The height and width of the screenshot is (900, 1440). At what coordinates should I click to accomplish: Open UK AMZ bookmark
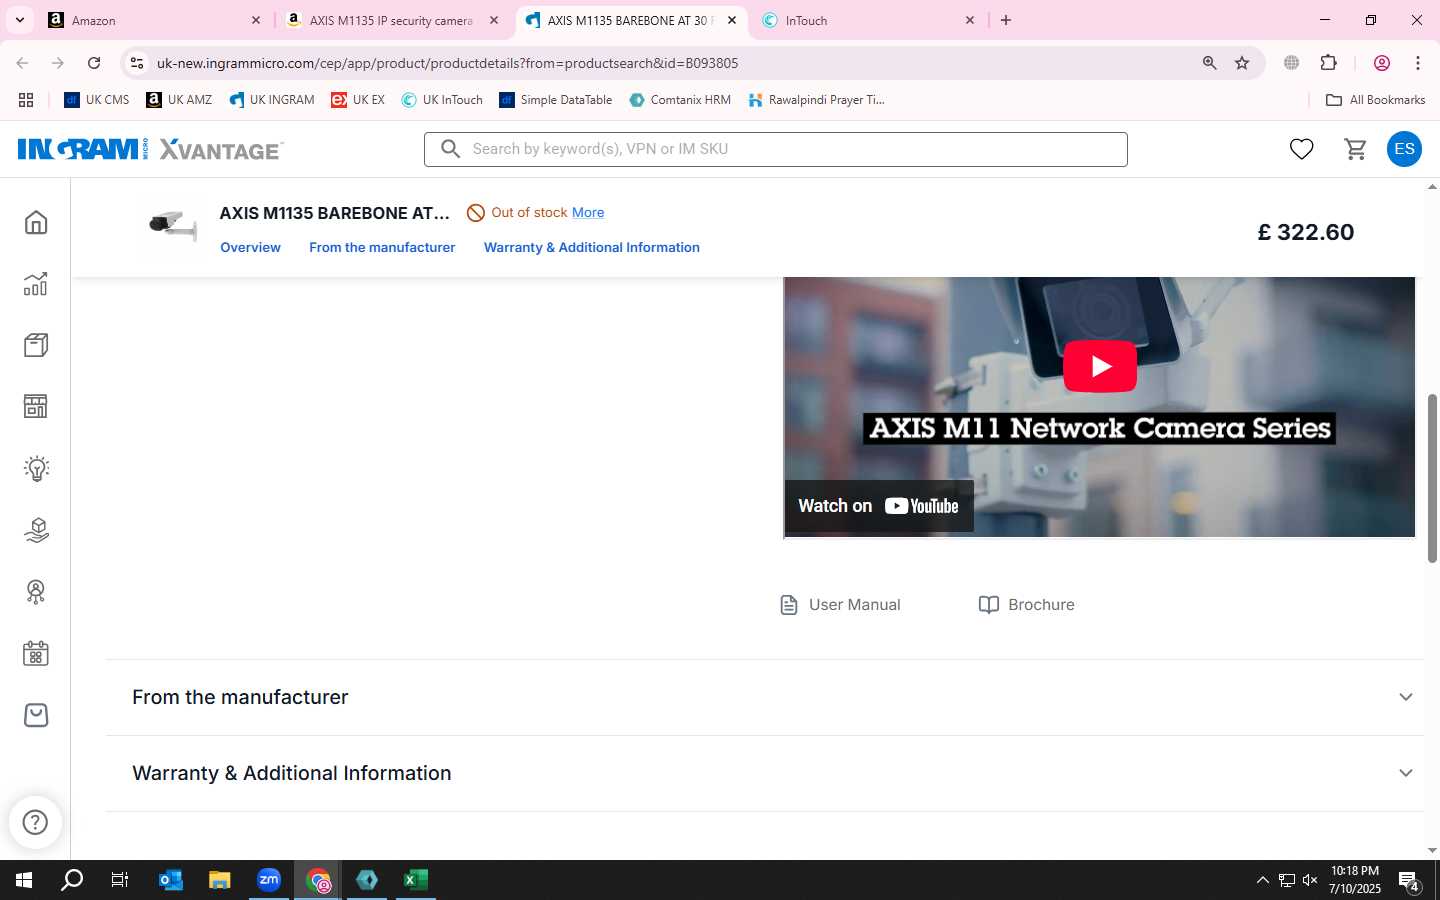click(179, 100)
